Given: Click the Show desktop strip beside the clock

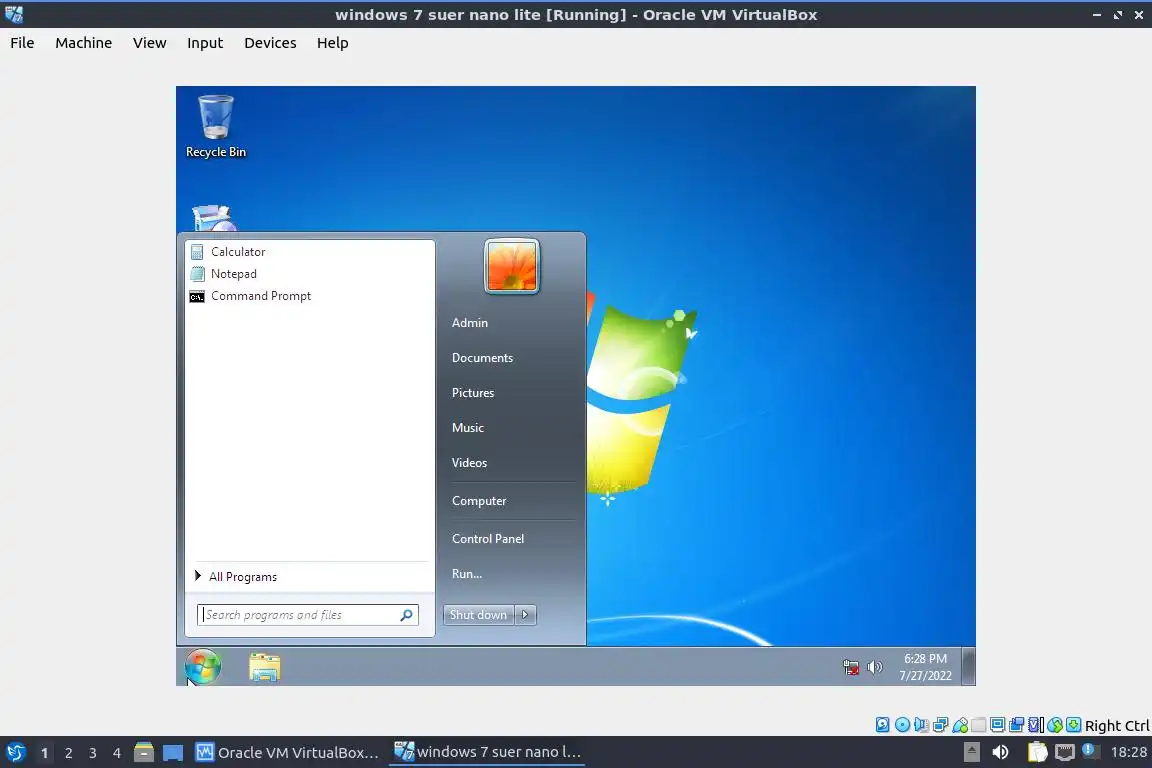Looking at the screenshot, I should [x=969, y=667].
